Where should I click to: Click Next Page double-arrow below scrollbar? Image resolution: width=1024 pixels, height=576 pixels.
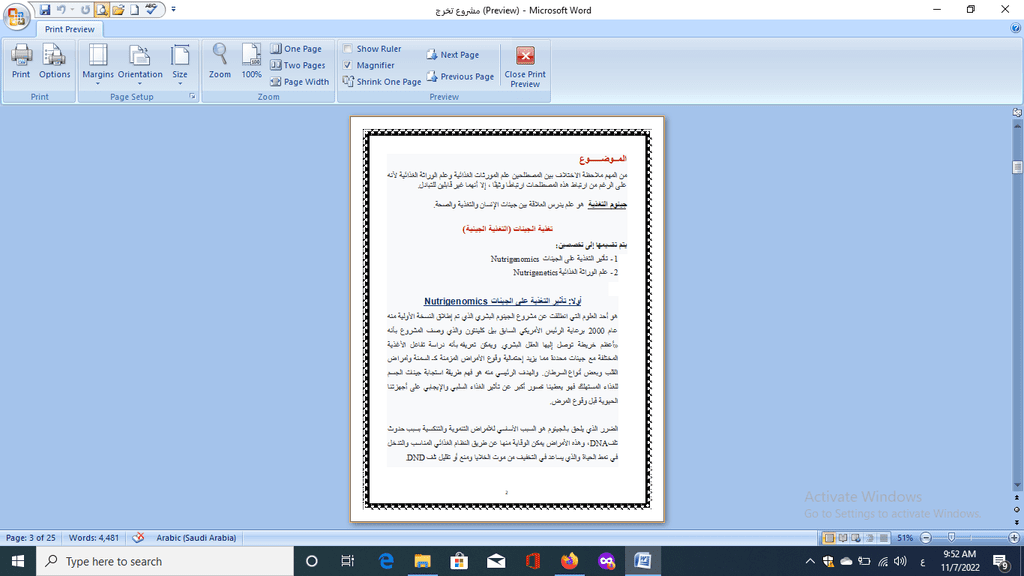click(x=1017, y=522)
